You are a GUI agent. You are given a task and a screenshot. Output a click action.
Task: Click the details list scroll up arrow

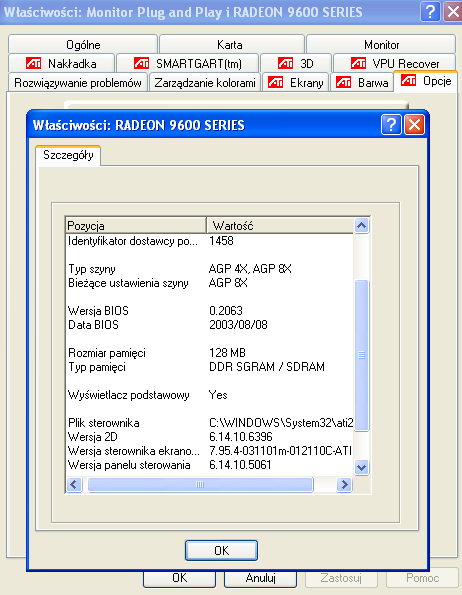pos(361,226)
